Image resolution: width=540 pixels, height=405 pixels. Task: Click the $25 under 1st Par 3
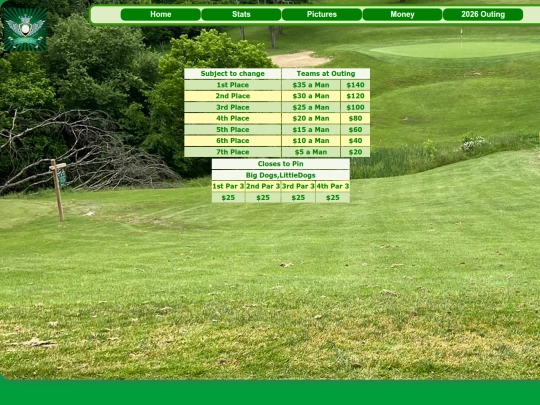pos(228,198)
